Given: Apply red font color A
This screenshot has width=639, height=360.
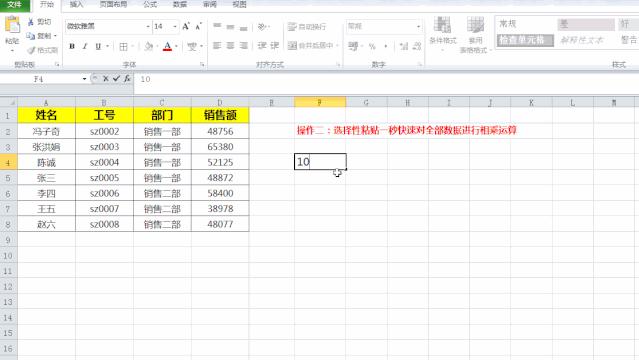Looking at the screenshot, I should (x=167, y=46).
